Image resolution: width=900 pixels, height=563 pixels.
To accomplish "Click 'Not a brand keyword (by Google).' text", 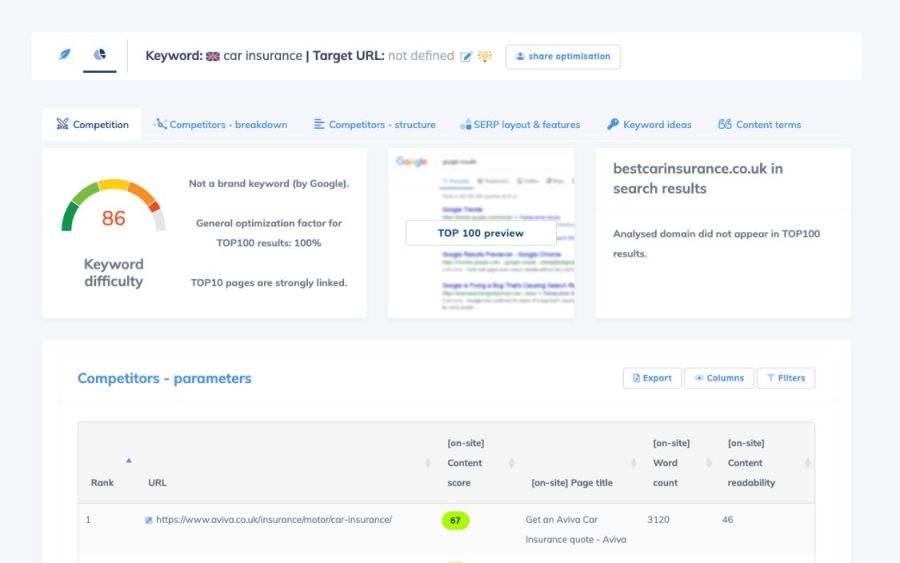I will pos(269,184).
